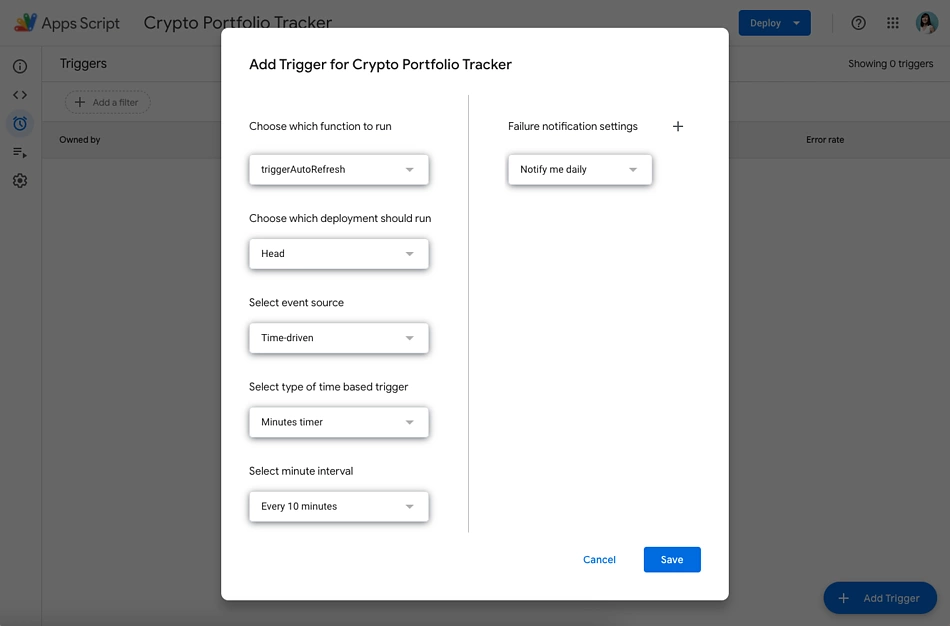Cancel adding the trigger

599,559
